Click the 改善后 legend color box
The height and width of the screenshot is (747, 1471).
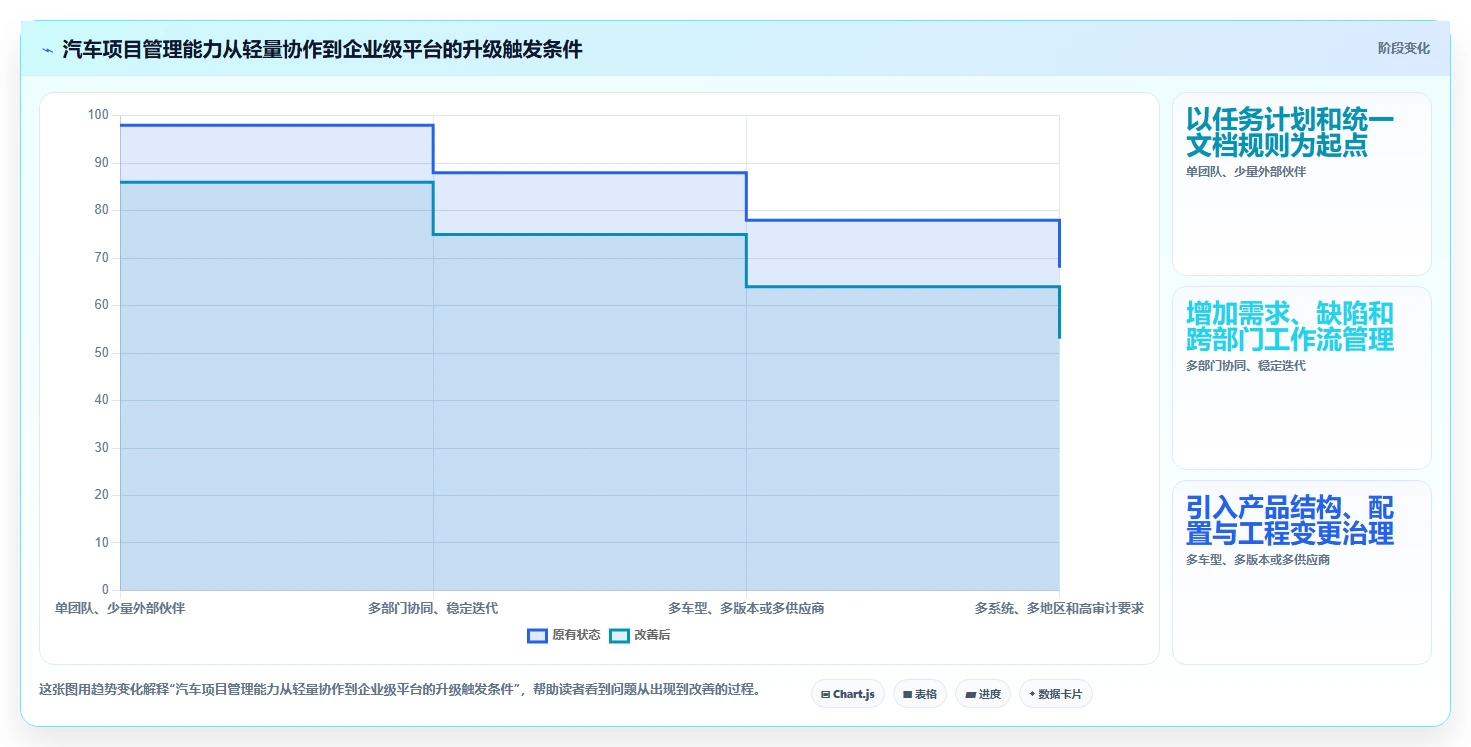[619, 635]
